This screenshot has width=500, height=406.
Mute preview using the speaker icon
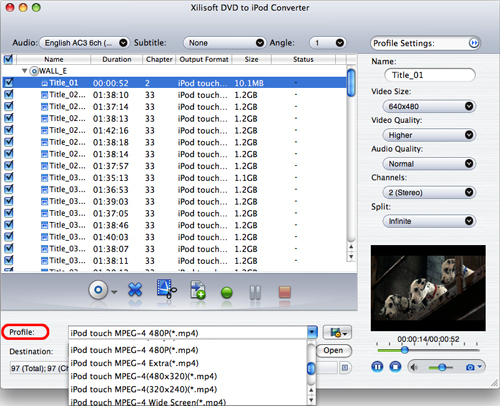click(414, 367)
